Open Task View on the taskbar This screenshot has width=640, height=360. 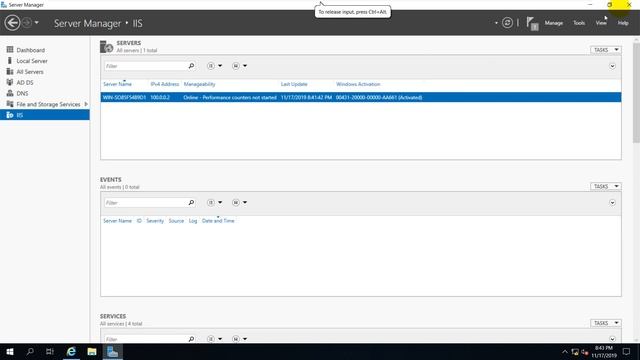point(50,351)
